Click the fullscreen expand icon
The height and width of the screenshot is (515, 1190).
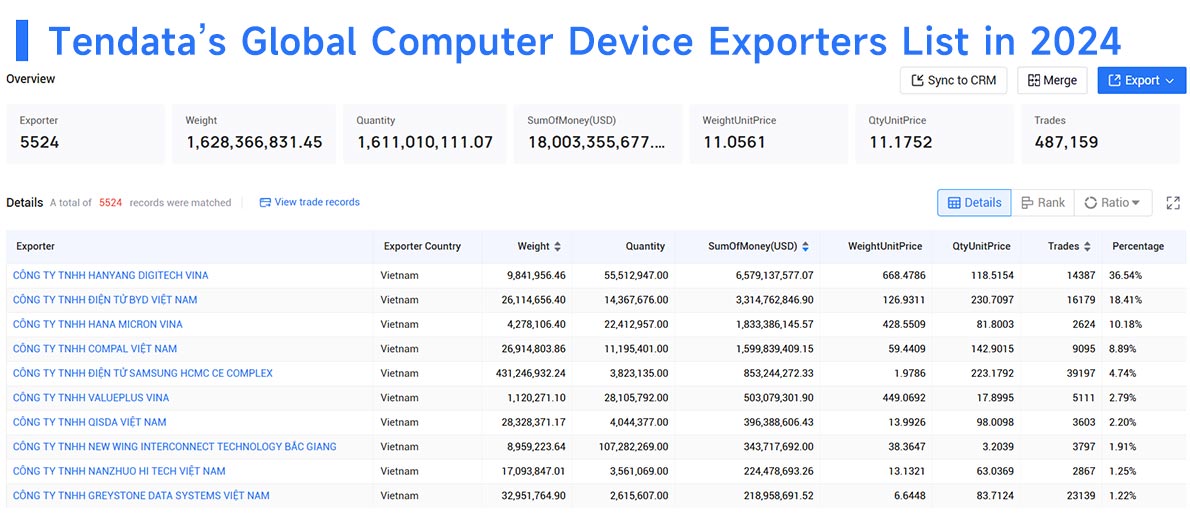click(1173, 203)
